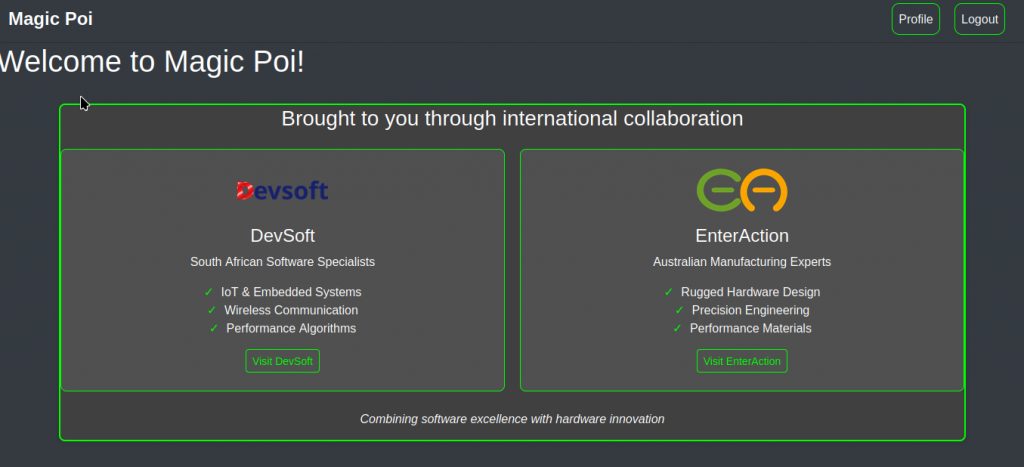Follow the Visit EnterAction link
1024x467 pixels.
[x=742, y=361]
